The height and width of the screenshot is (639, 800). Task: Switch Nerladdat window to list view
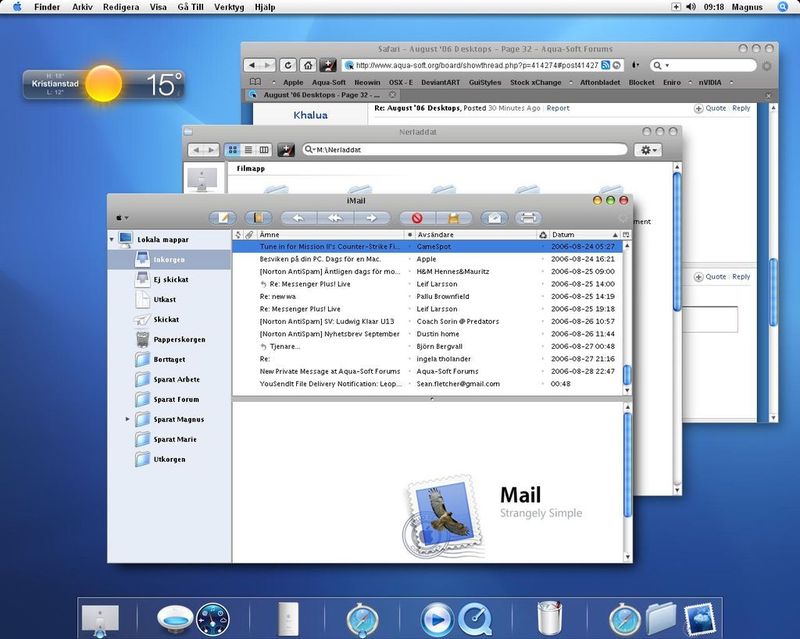(248, 150)
